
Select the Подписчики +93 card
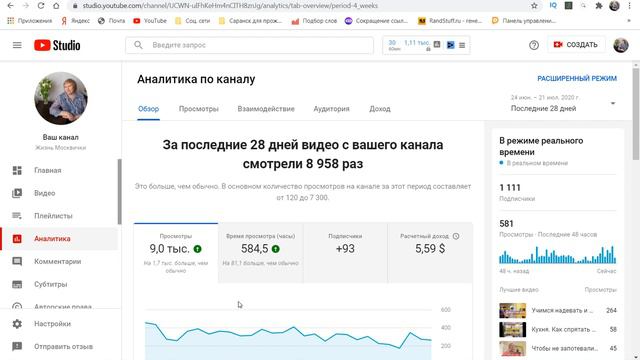345,253
